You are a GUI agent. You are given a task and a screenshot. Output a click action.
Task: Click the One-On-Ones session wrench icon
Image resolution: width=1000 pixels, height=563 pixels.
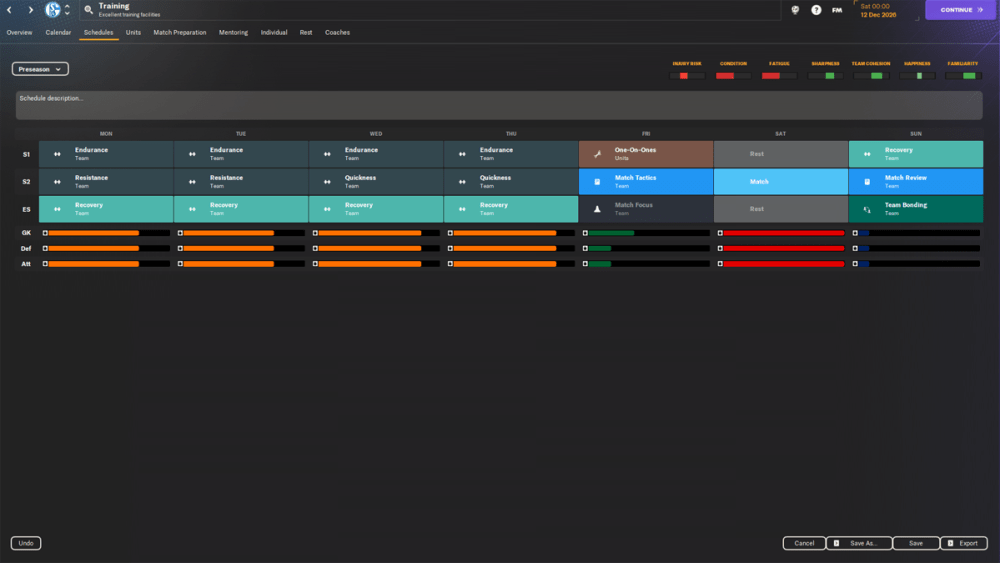pyautogui.click(x=597, y=154)
